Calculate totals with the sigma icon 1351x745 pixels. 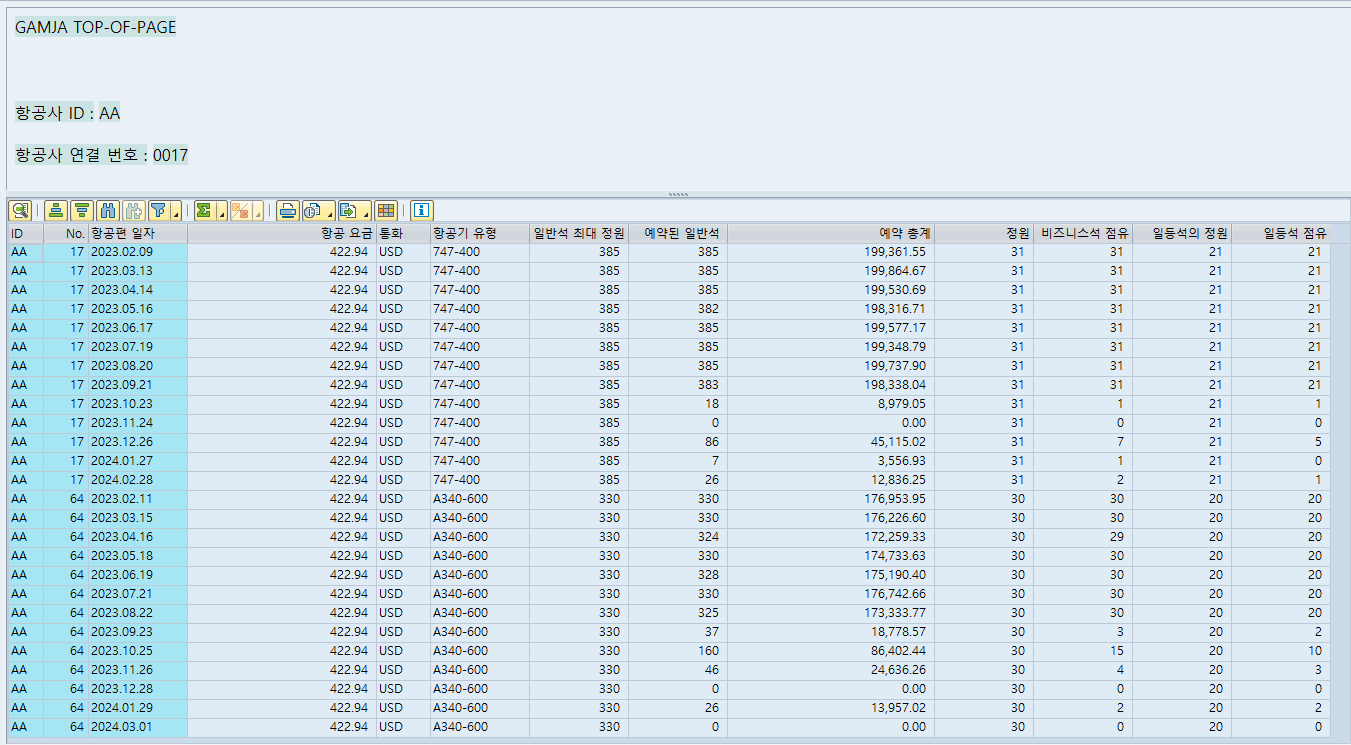point(204,210)
